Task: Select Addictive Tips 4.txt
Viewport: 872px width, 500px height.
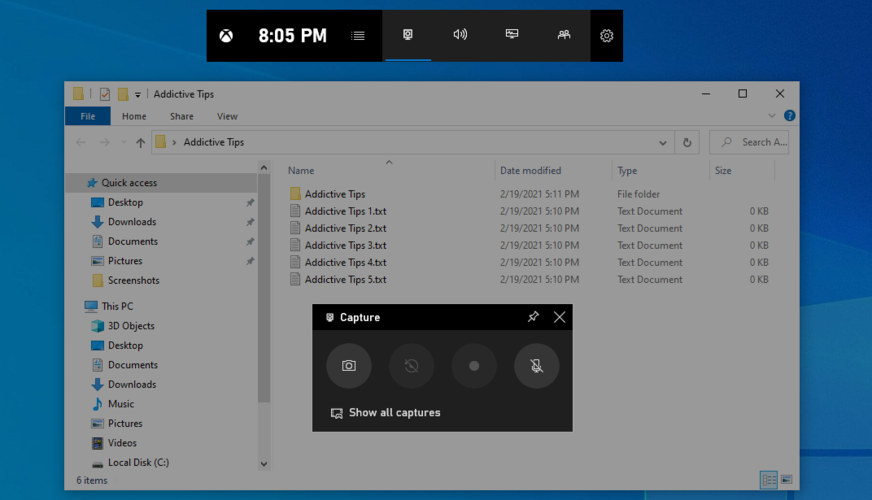Action: click(x=529, y=263)
